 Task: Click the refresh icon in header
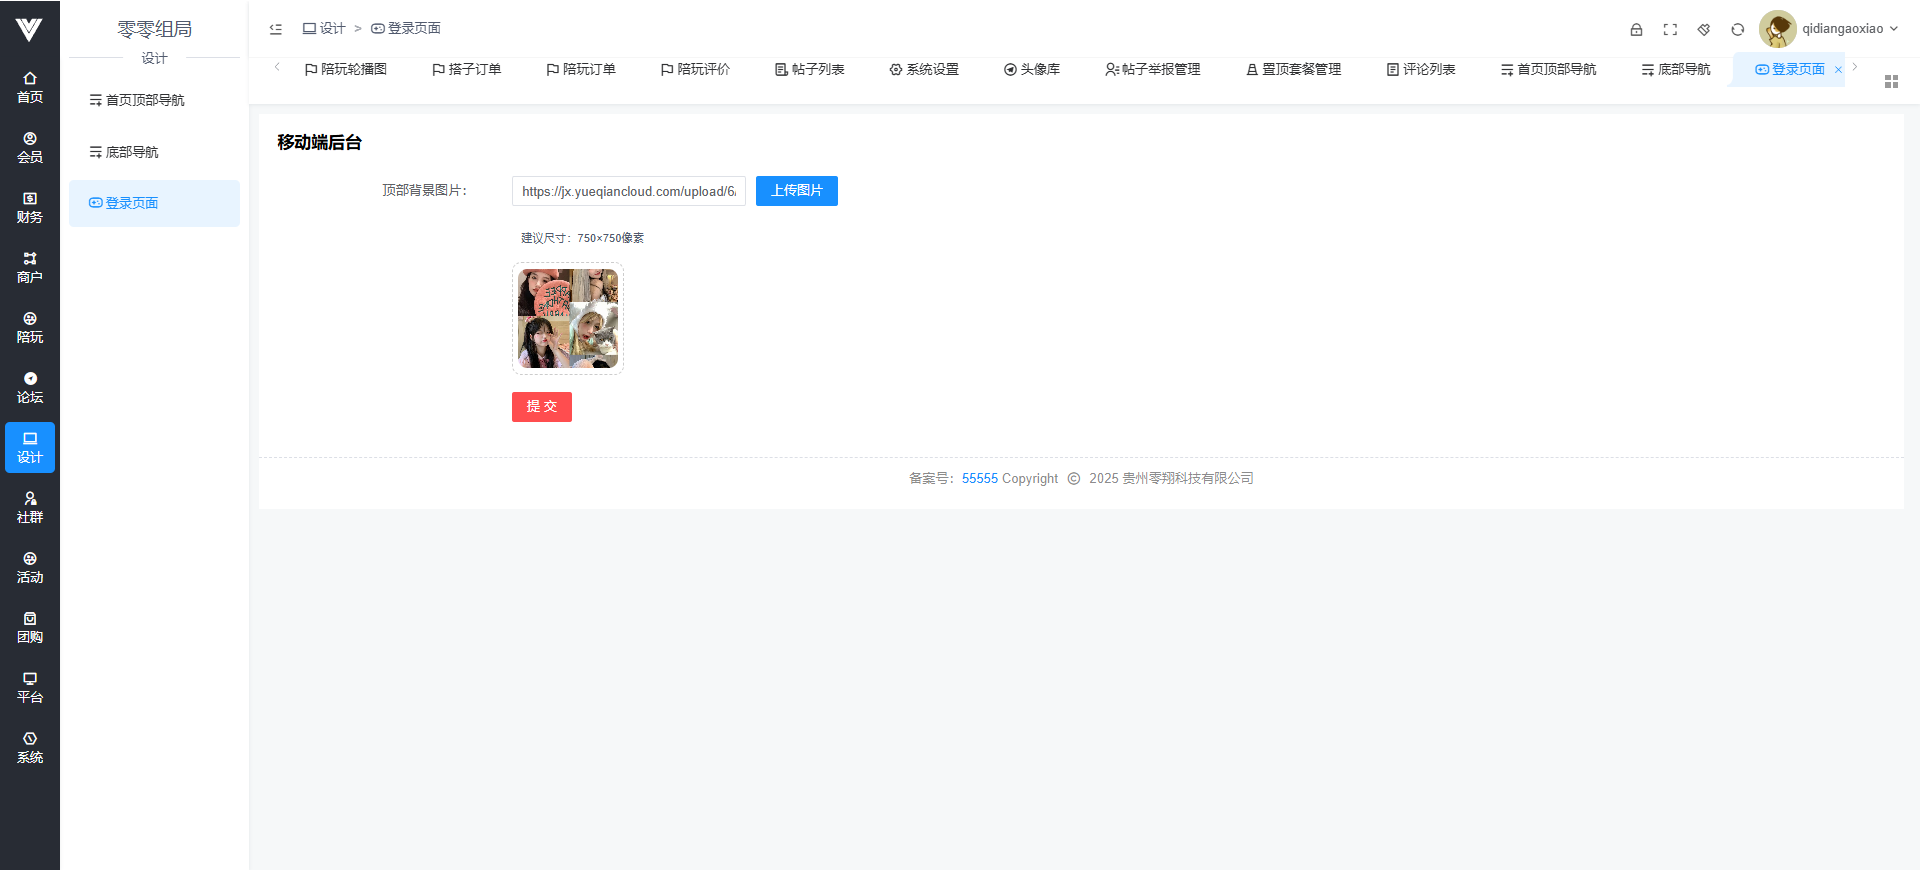(x=1738, y=30)
